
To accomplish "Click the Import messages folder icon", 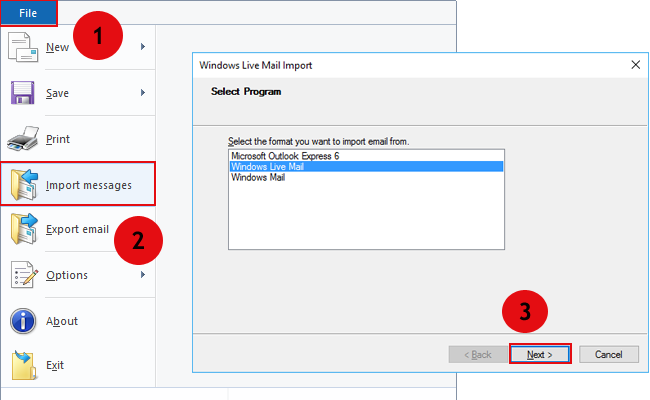I will [x=24, y=184].
